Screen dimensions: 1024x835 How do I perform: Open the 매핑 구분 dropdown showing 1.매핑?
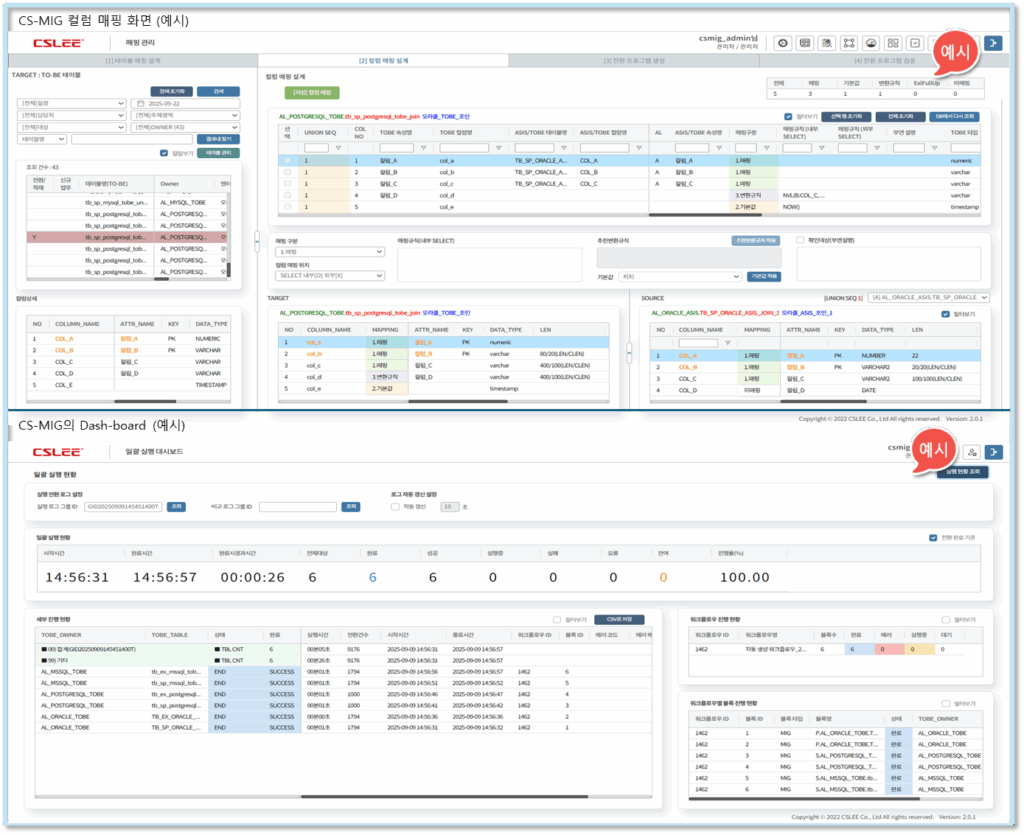point(329,252)
